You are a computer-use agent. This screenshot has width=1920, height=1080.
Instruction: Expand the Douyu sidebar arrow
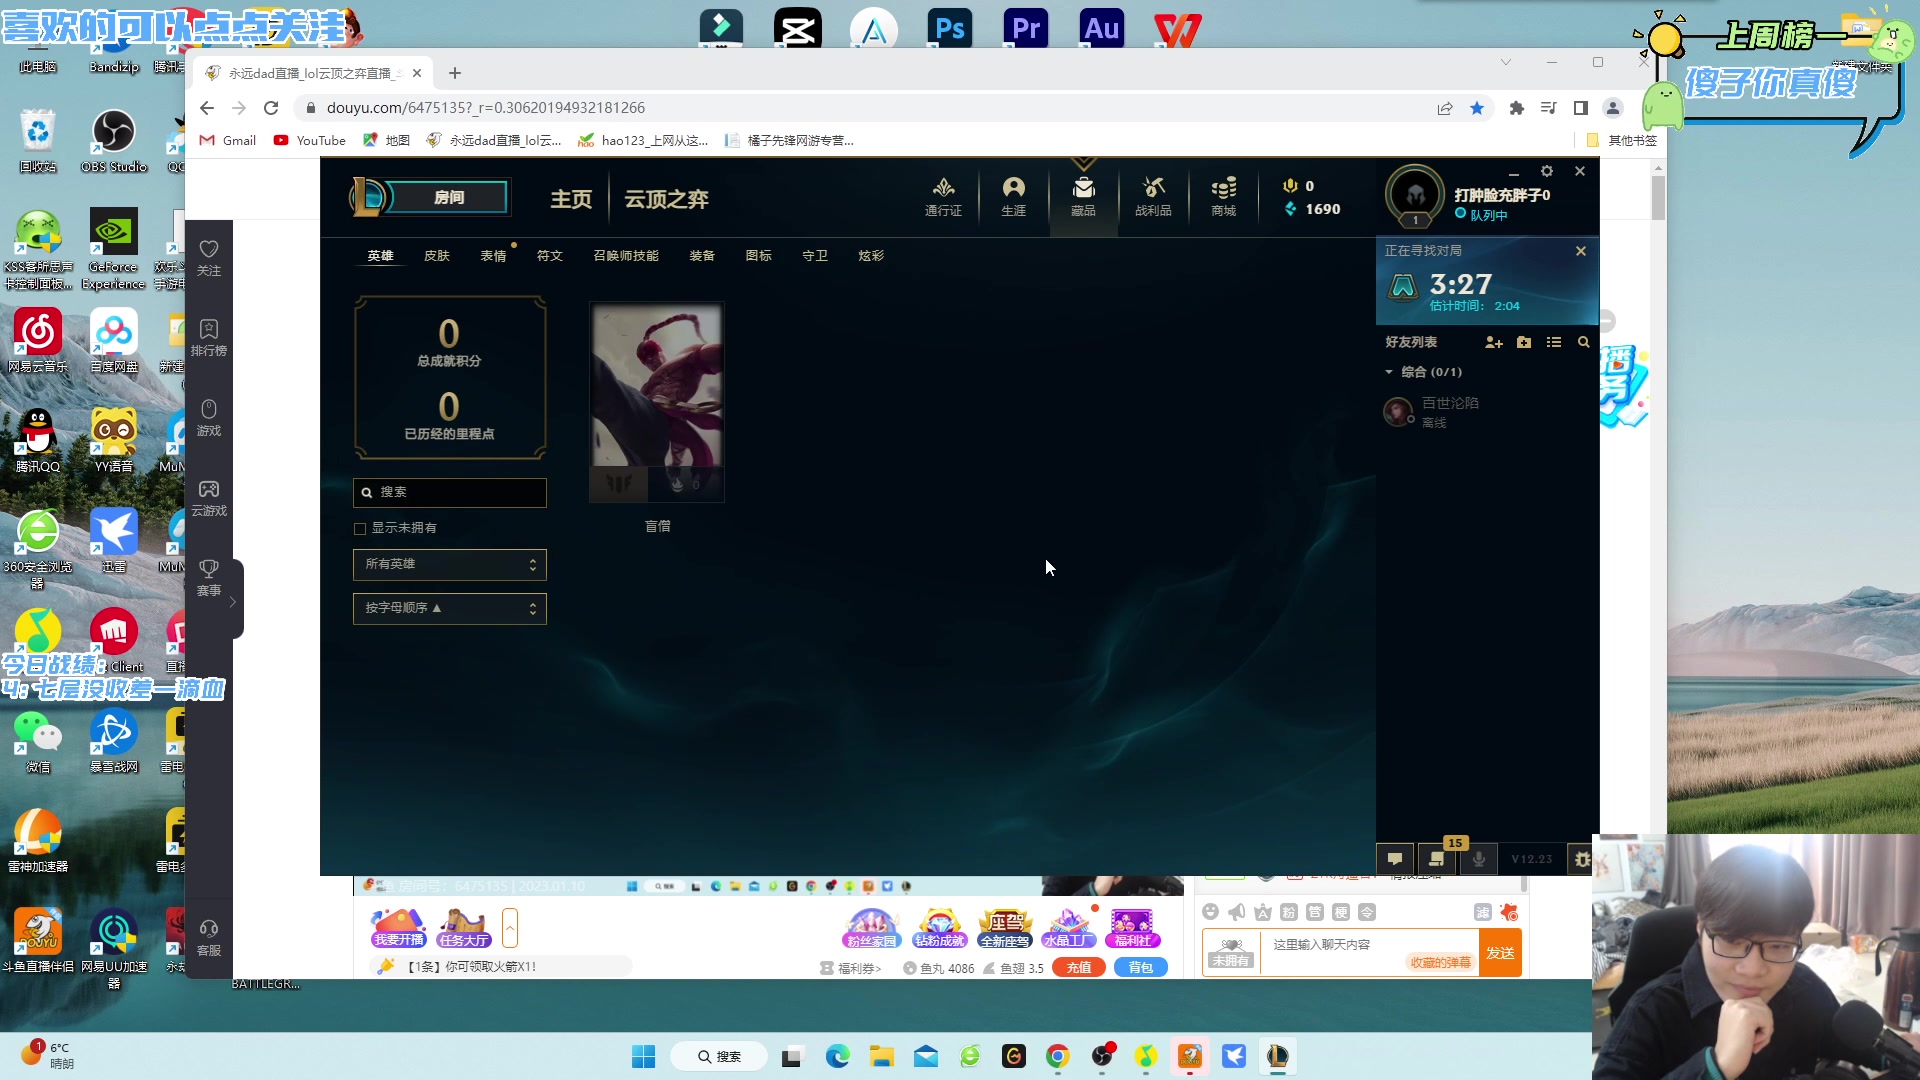coord(233,602)
